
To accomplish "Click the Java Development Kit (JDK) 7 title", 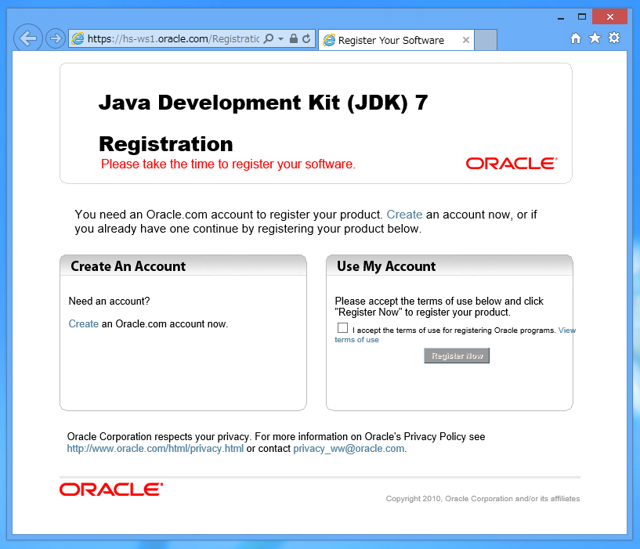I will 263,102.
